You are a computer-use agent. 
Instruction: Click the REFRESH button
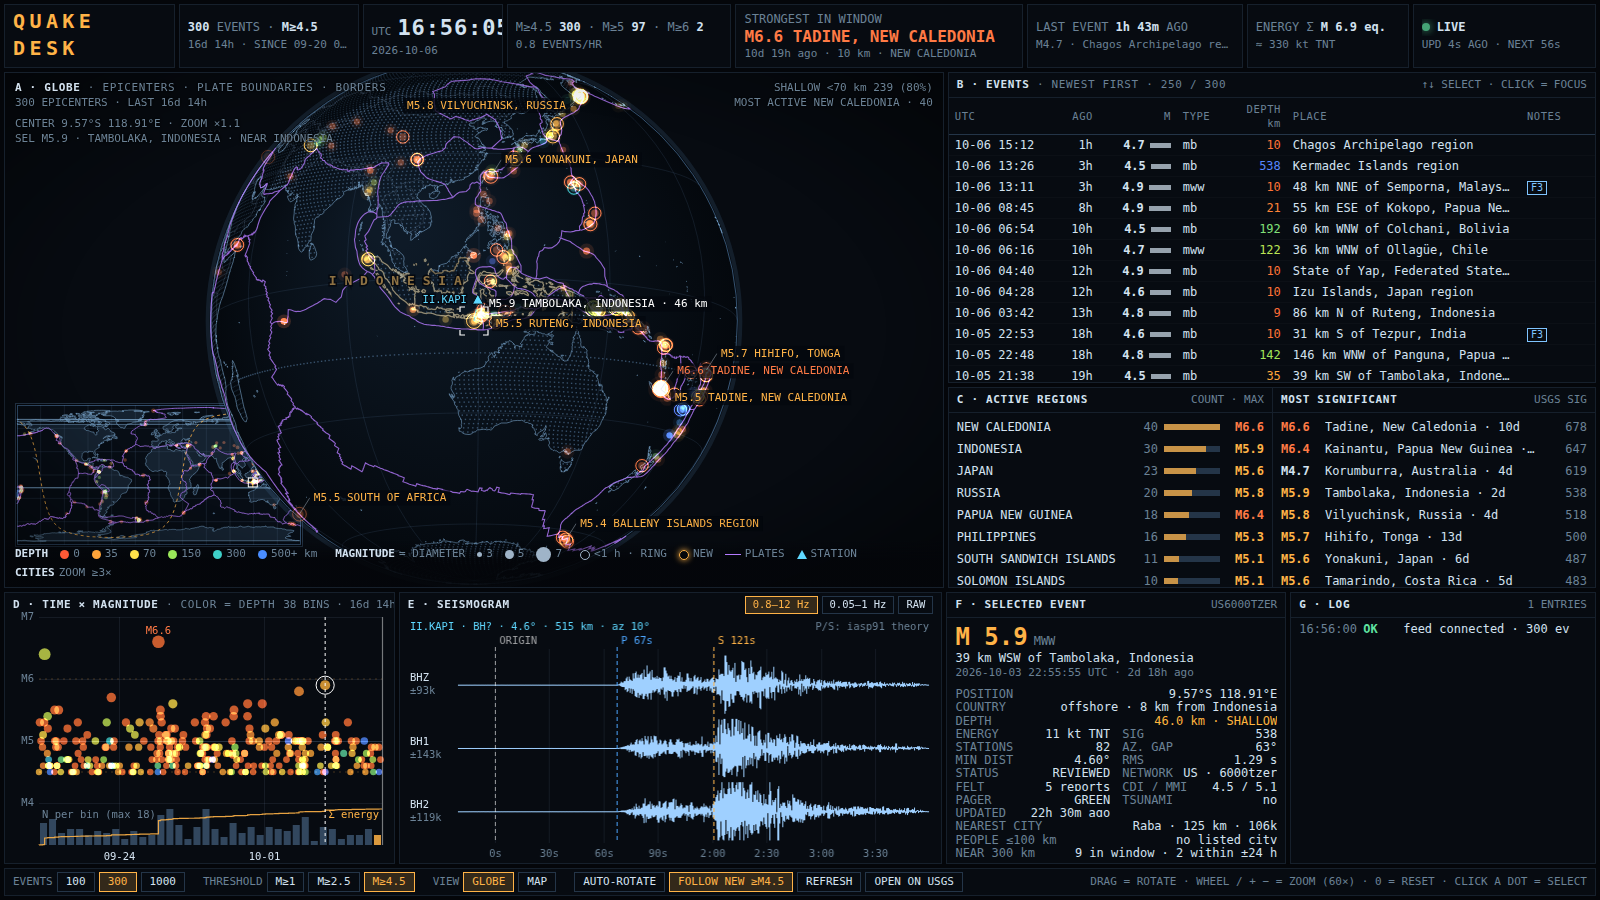[829, 881]
